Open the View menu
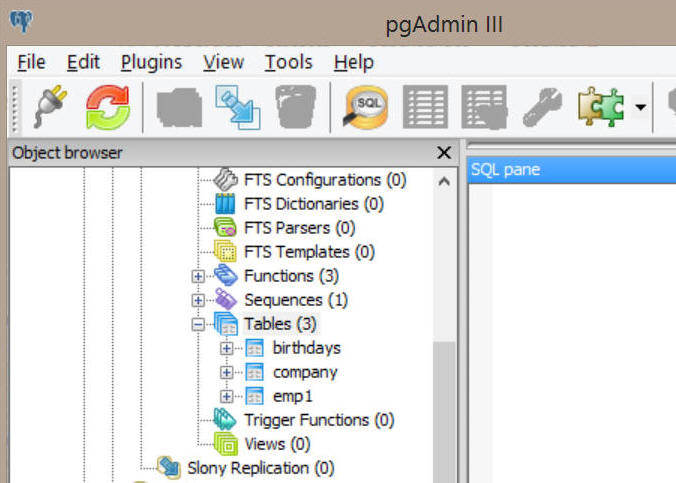The height and width of the screenshot is (483, 676). (x=223, y=62)
